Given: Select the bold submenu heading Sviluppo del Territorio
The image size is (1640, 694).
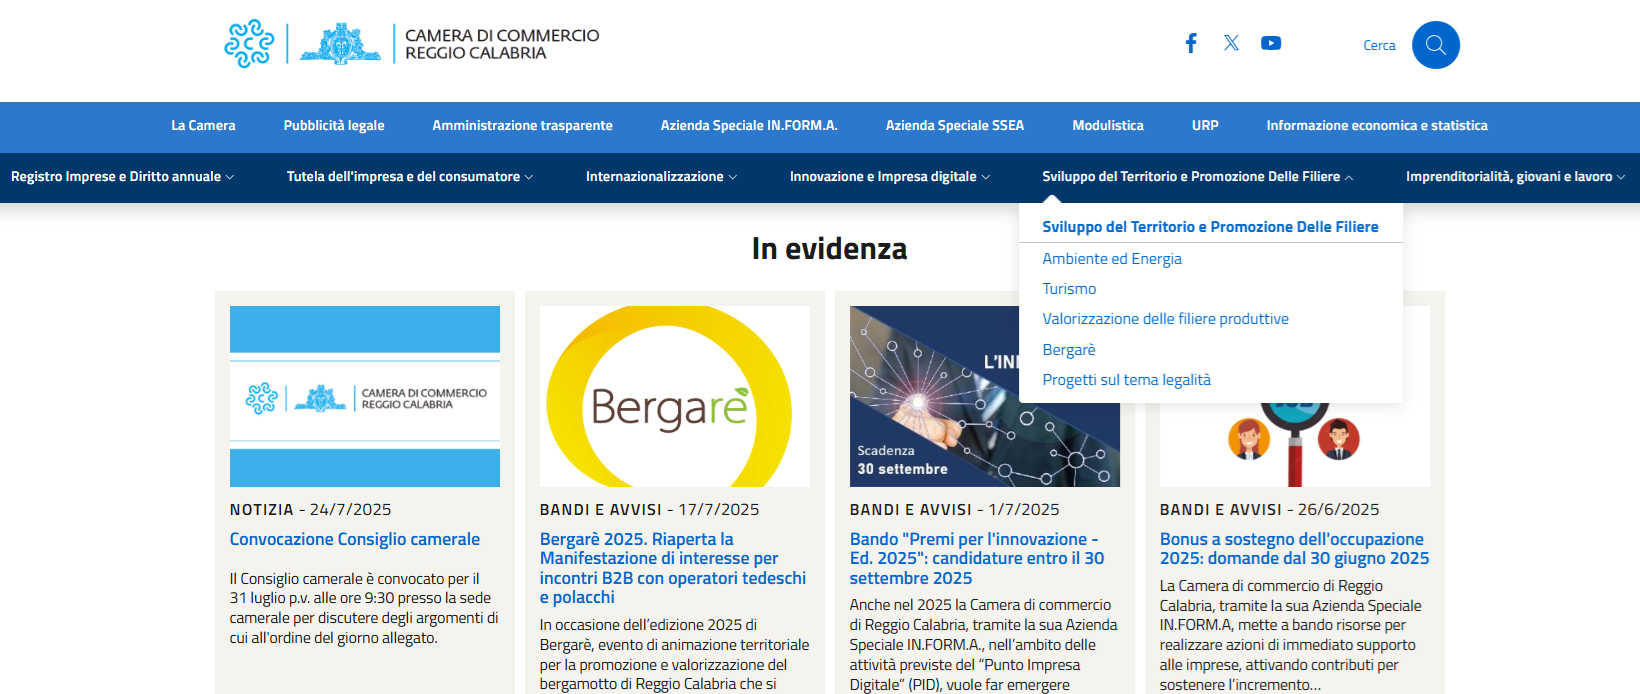Looking at the screenshot, I should click(1210, 227).
